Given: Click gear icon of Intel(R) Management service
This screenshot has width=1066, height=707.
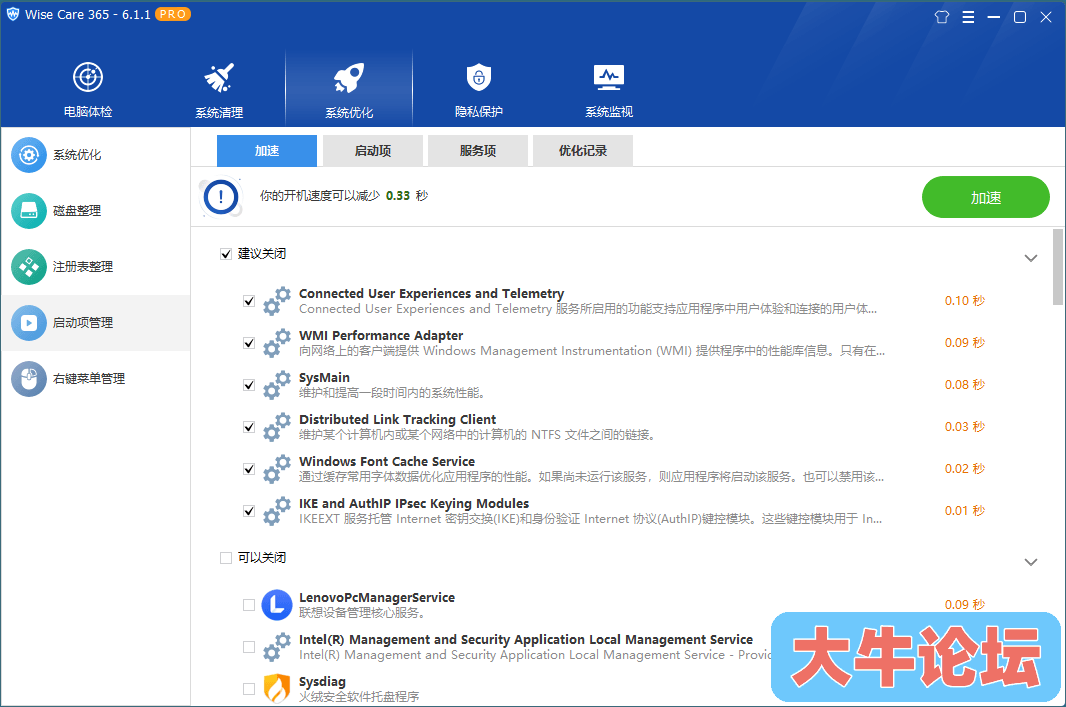Looking at the screenshot, I should pyautogui.click(x=277, y=647).
